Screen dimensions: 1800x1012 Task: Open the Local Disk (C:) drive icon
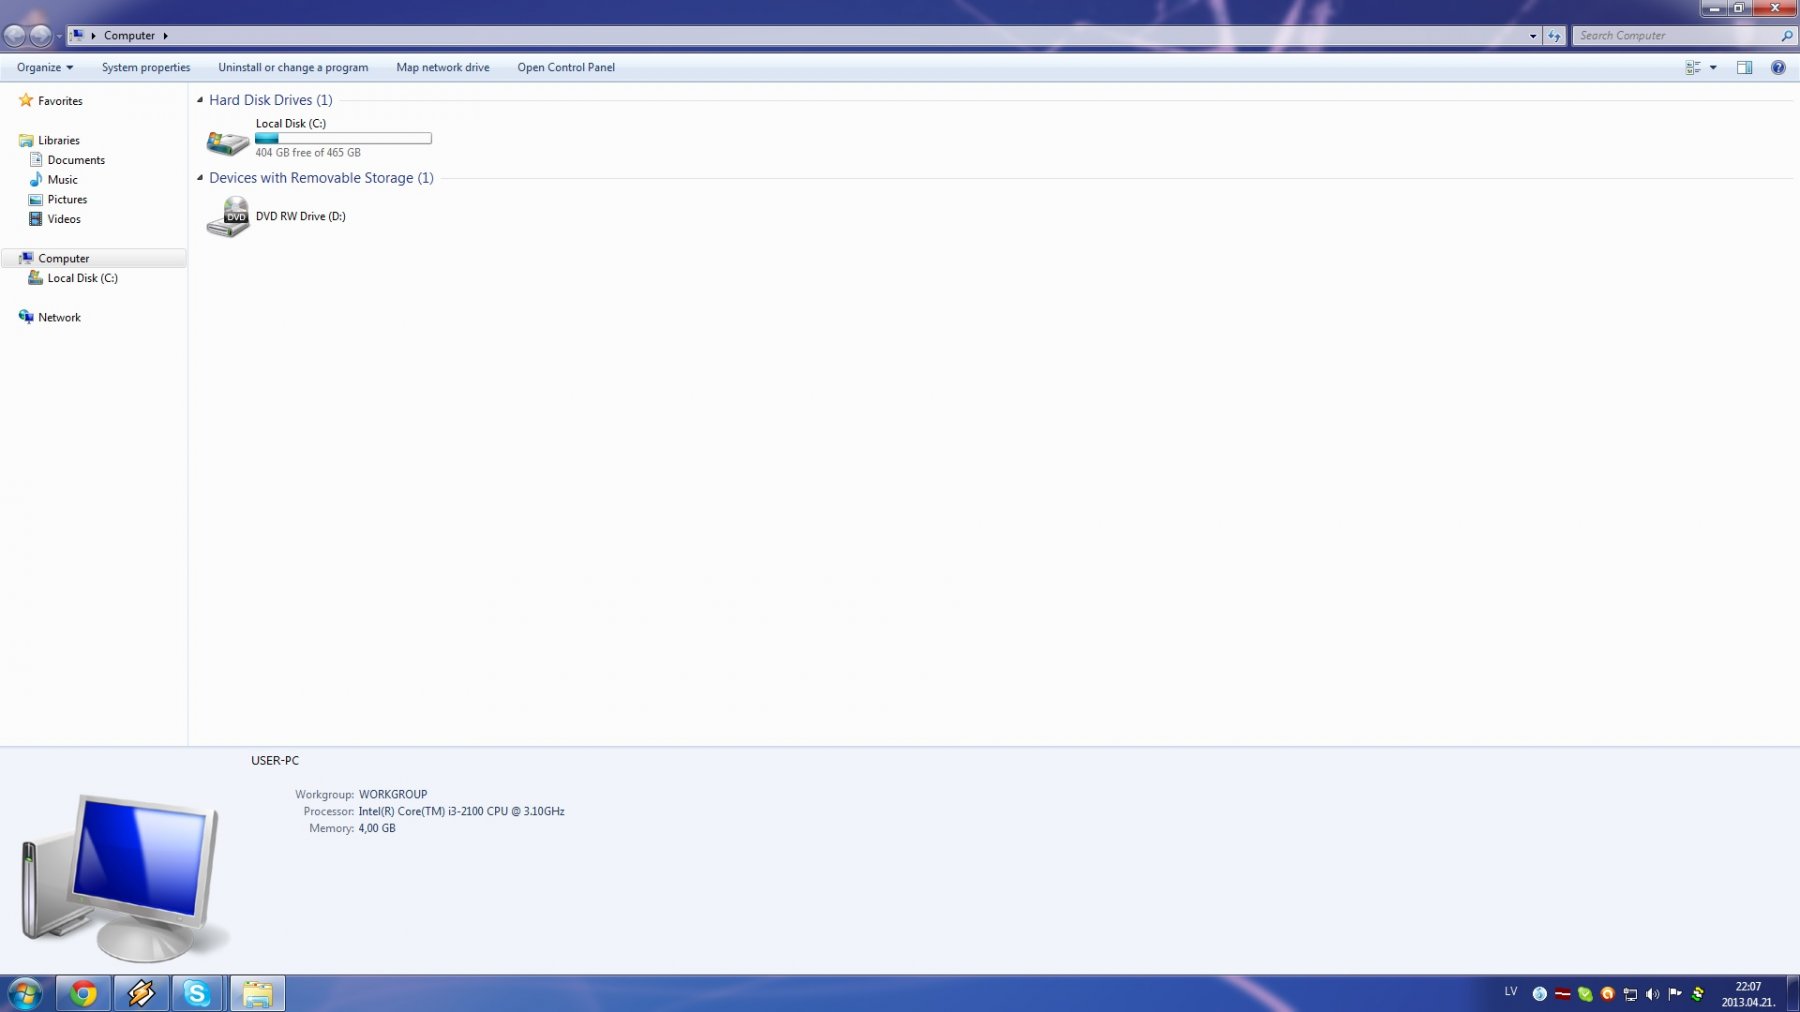(228, 141)
